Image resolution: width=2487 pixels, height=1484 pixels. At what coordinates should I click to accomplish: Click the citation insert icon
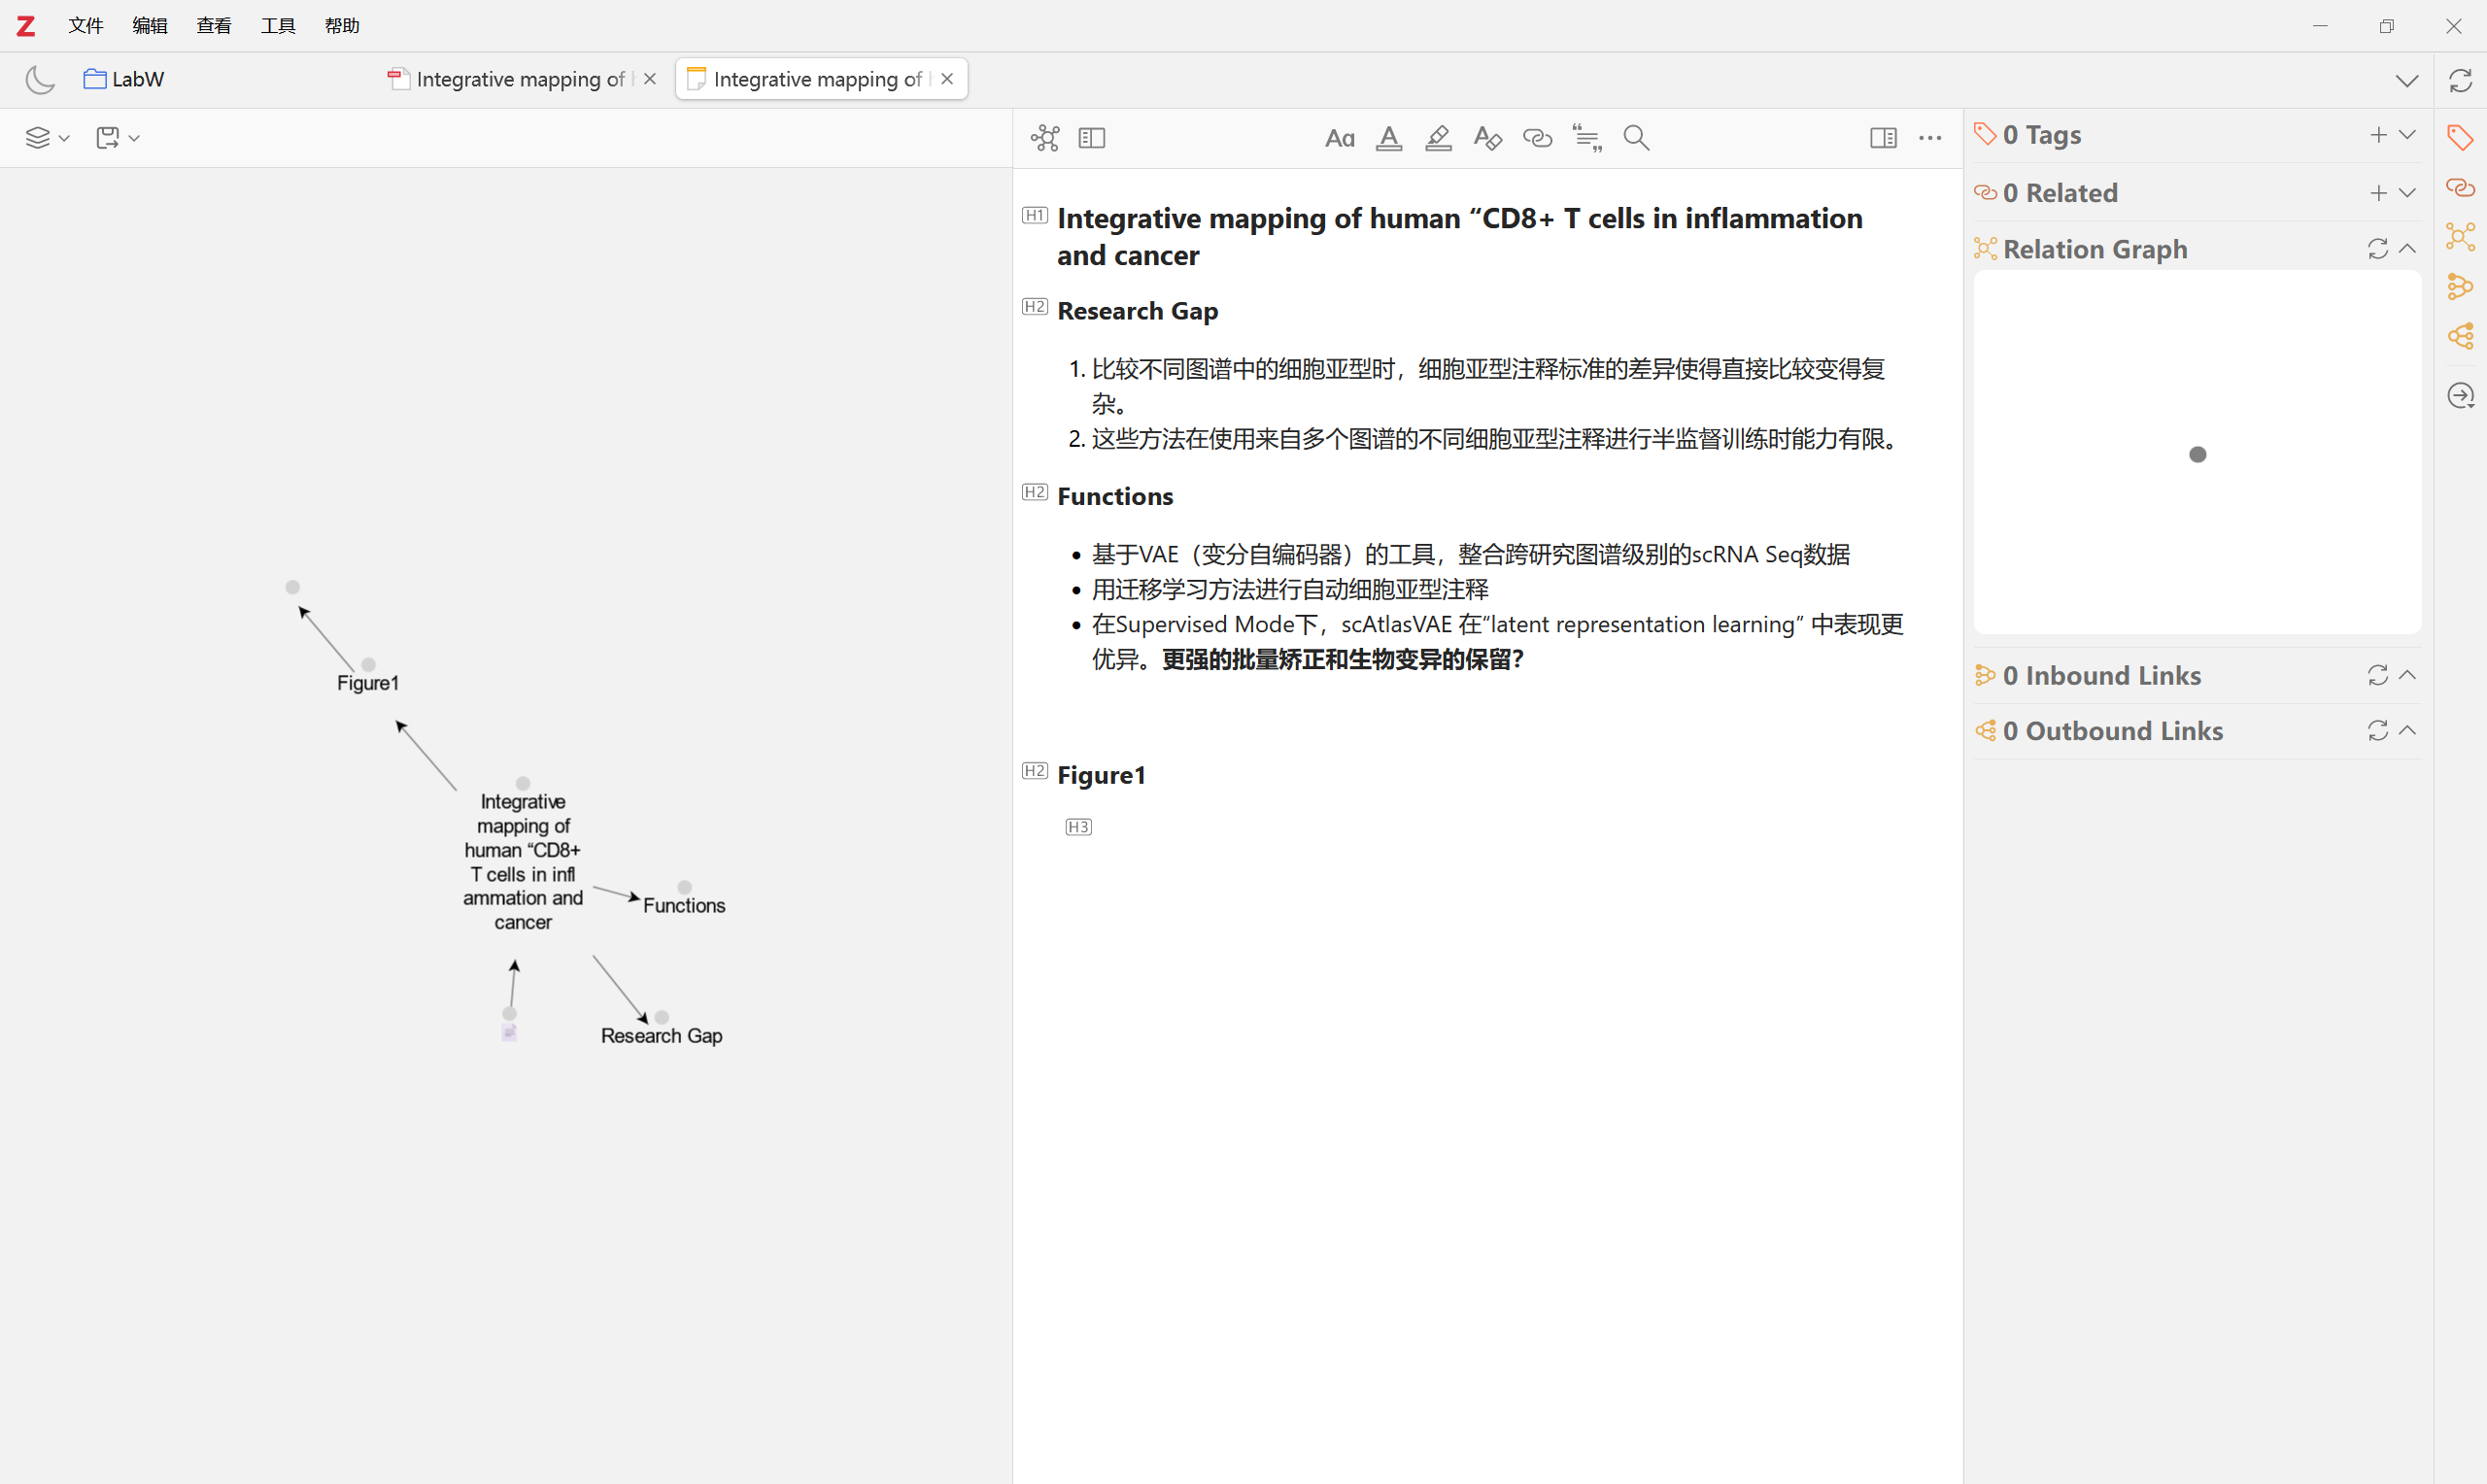click(x=1587, y=138)
